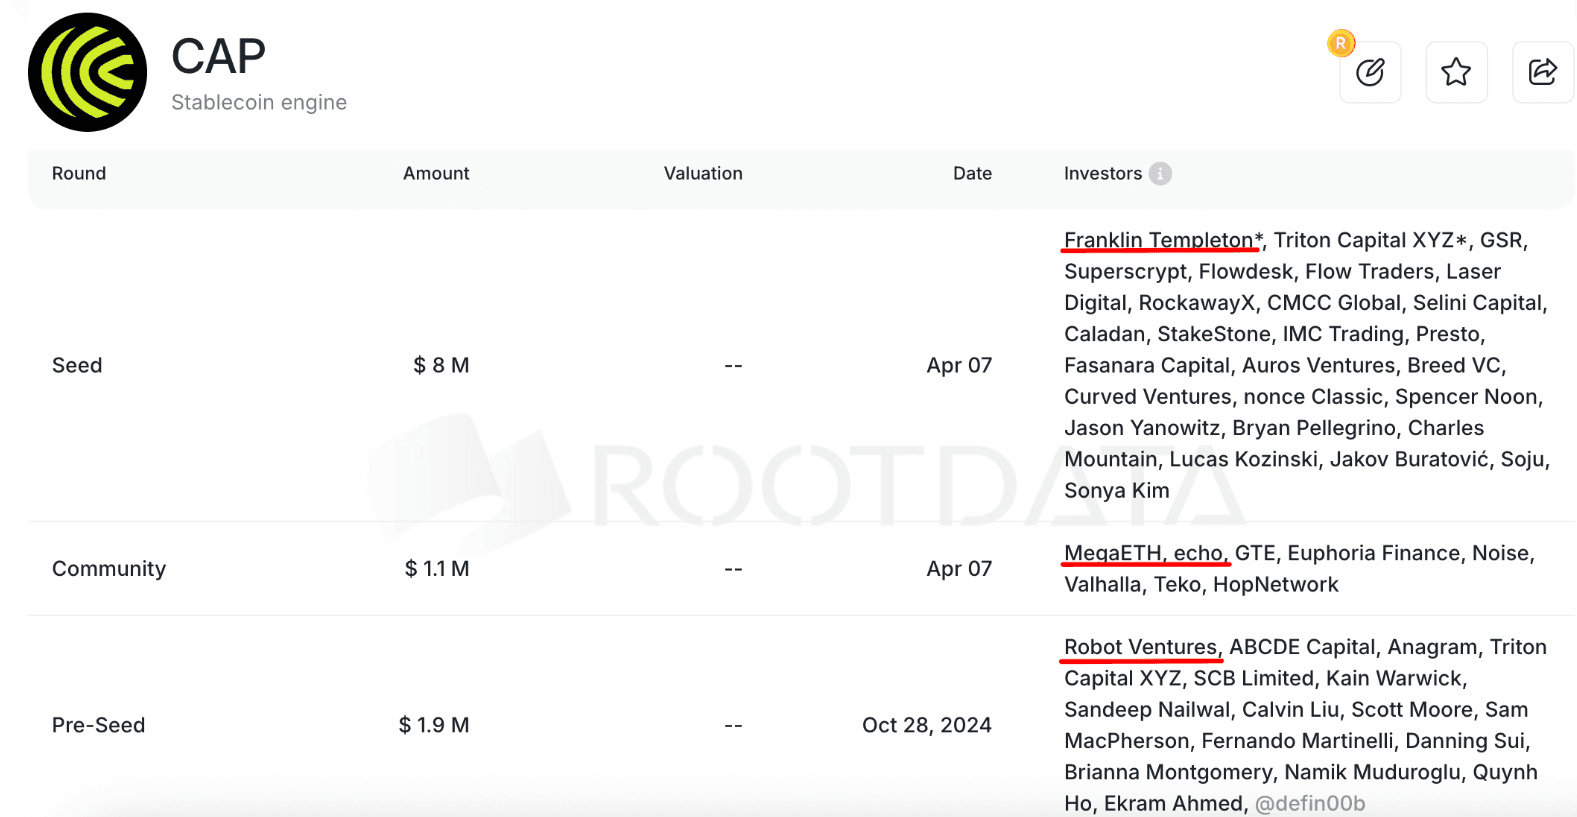Click the $ 8 M amount
Image resolution: width=1577 pixels, height=817 pixels.
pyautogui.click(x=441, y=365)
